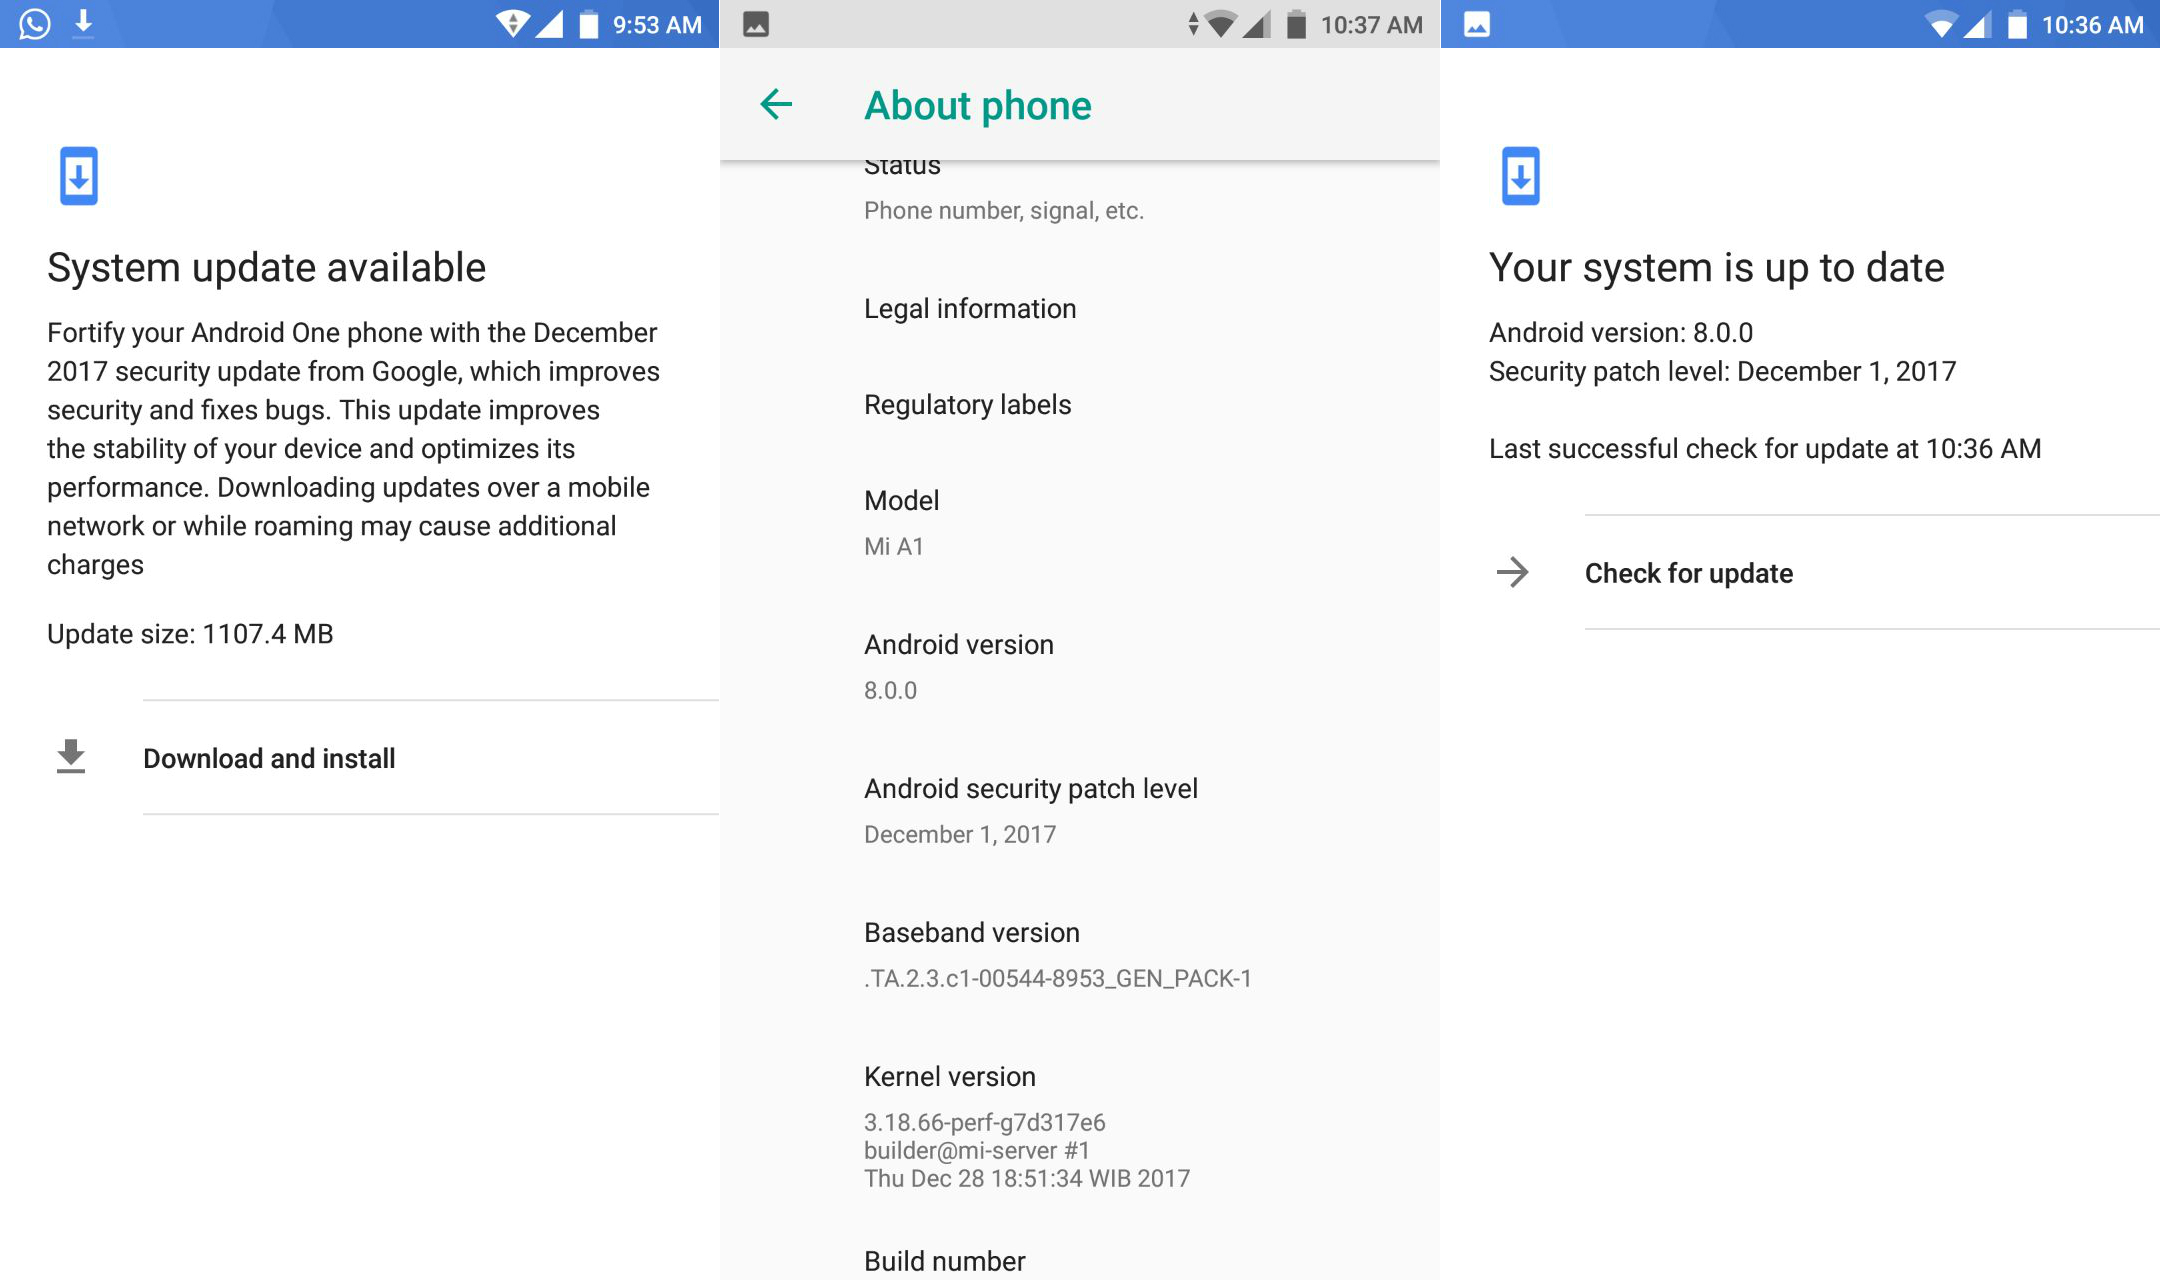
Task: Tap the image notification icon beside 10:36 AM bar
Action: (x=1477, y=24)
